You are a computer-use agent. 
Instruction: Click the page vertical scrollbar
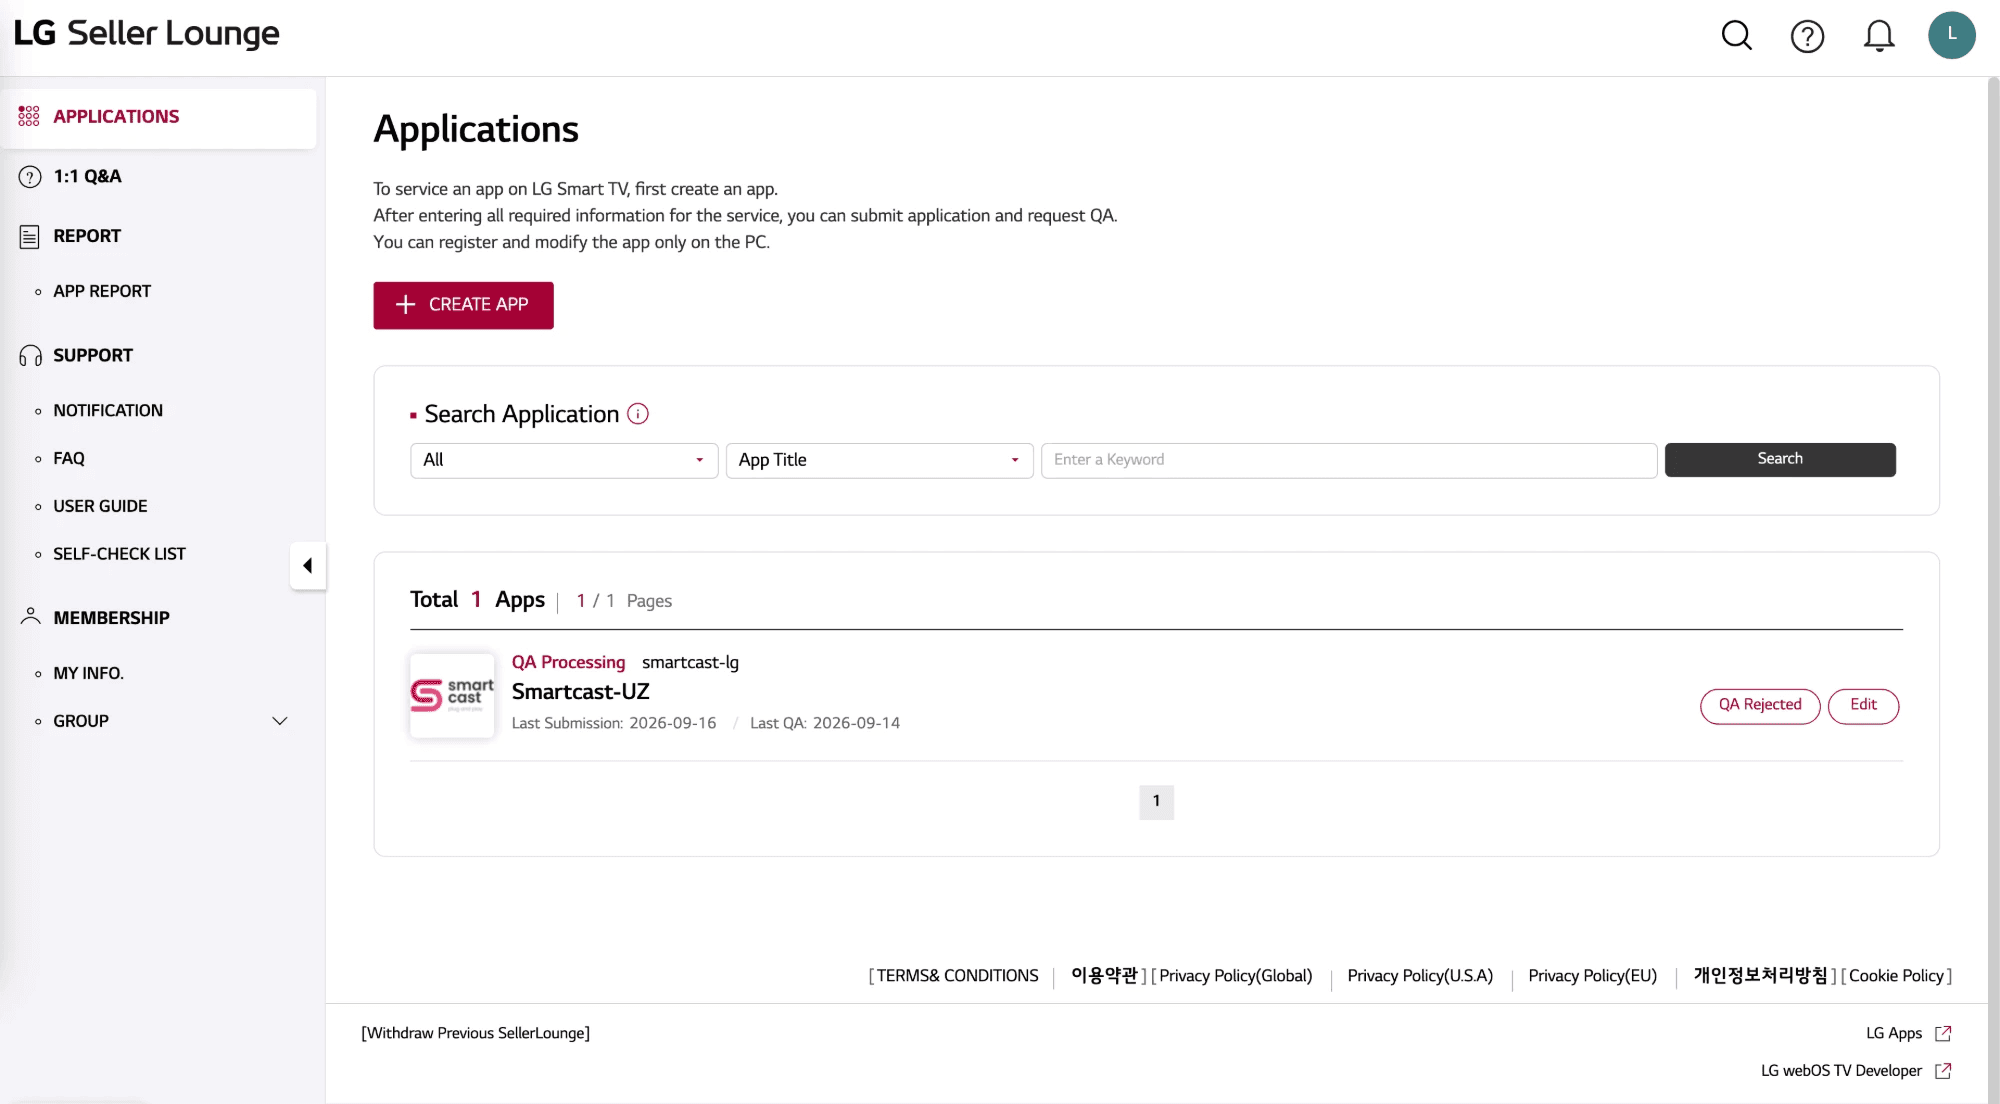tap(1993, 590)
